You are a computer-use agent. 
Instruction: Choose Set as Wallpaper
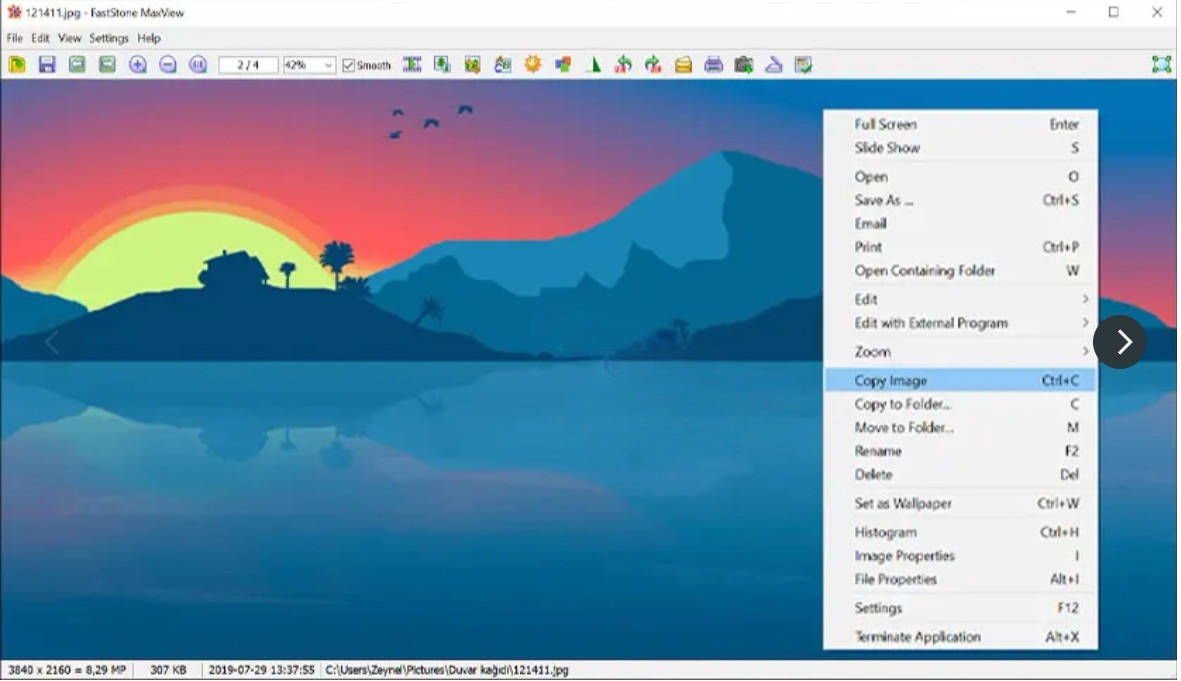click(960, 503)
